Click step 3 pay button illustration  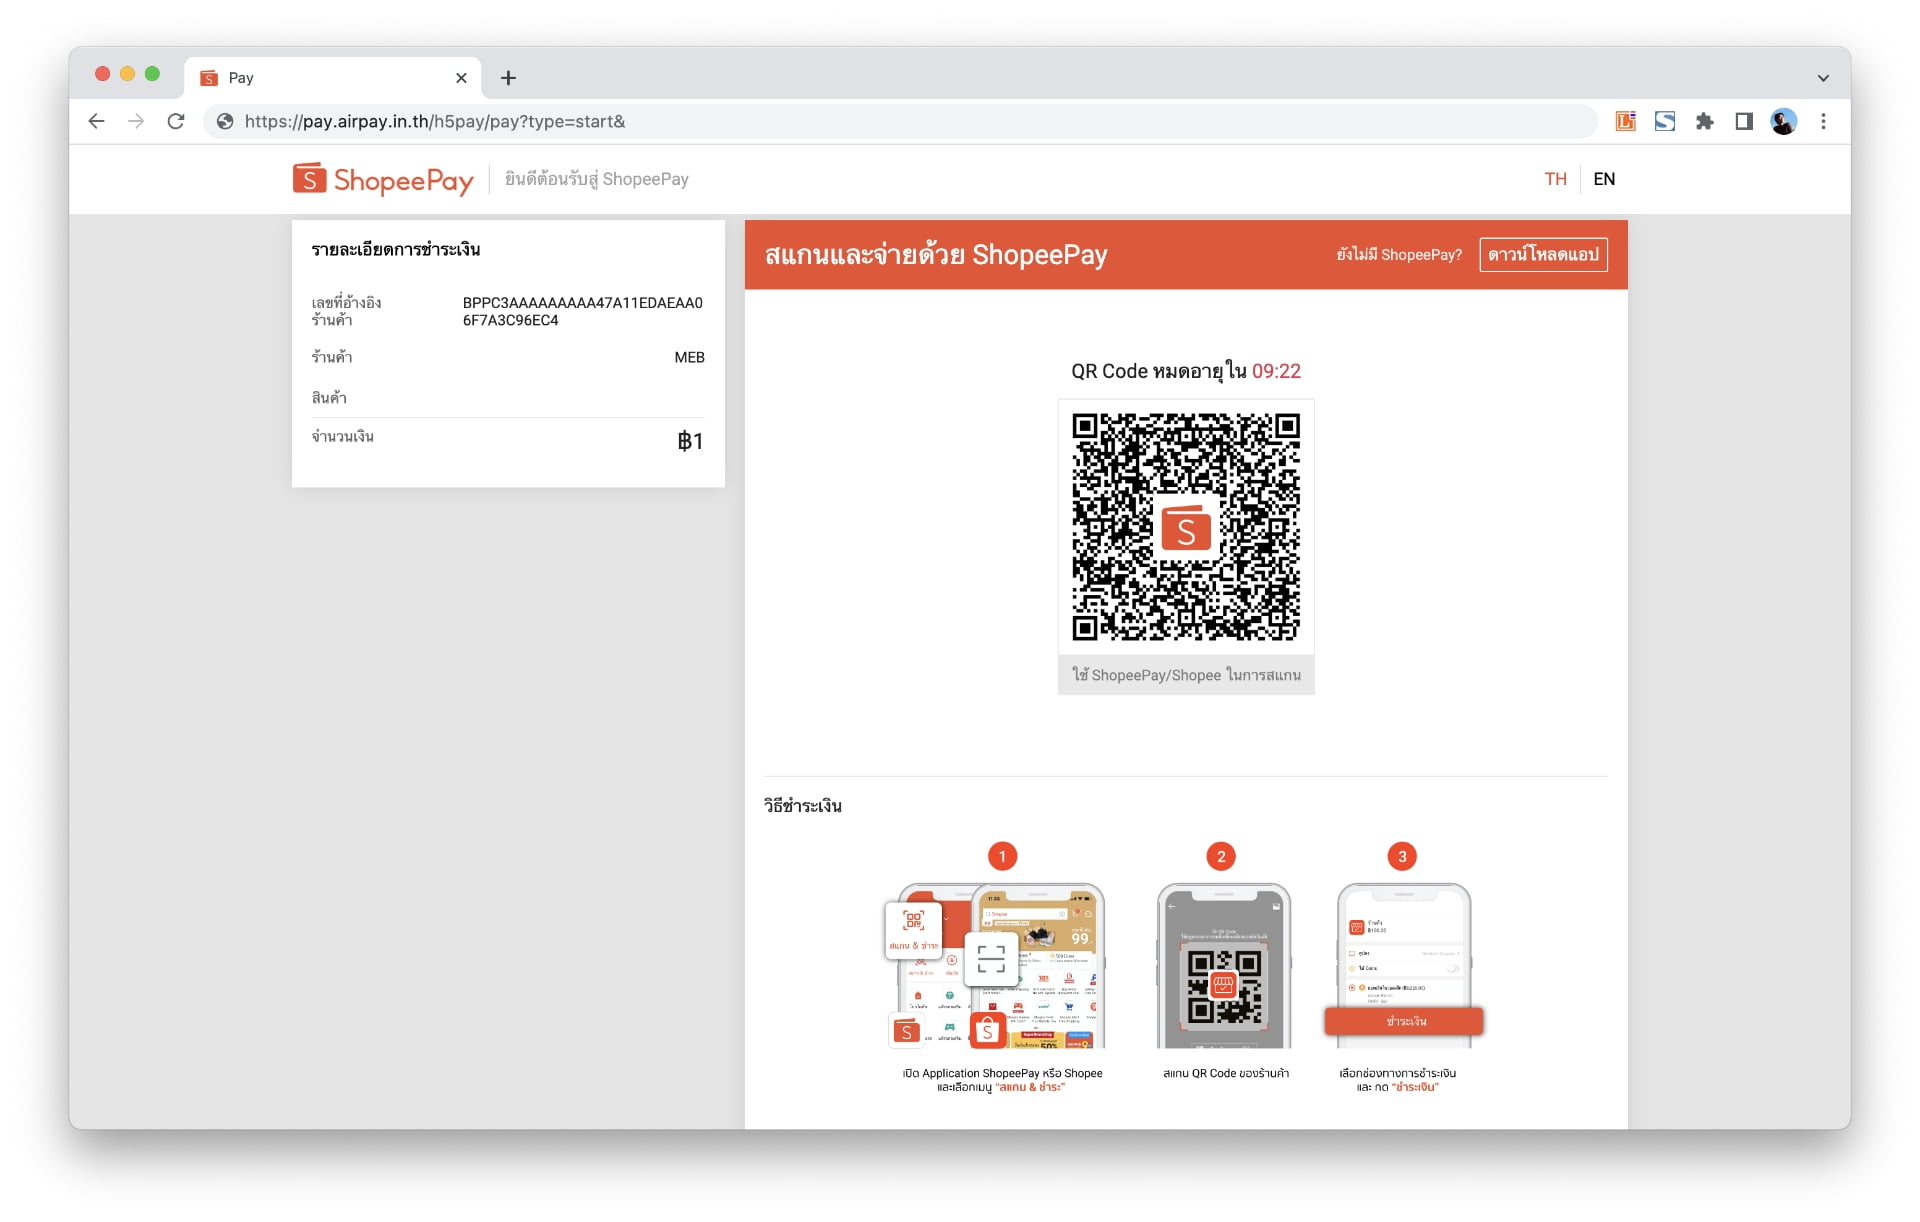1404,1021
